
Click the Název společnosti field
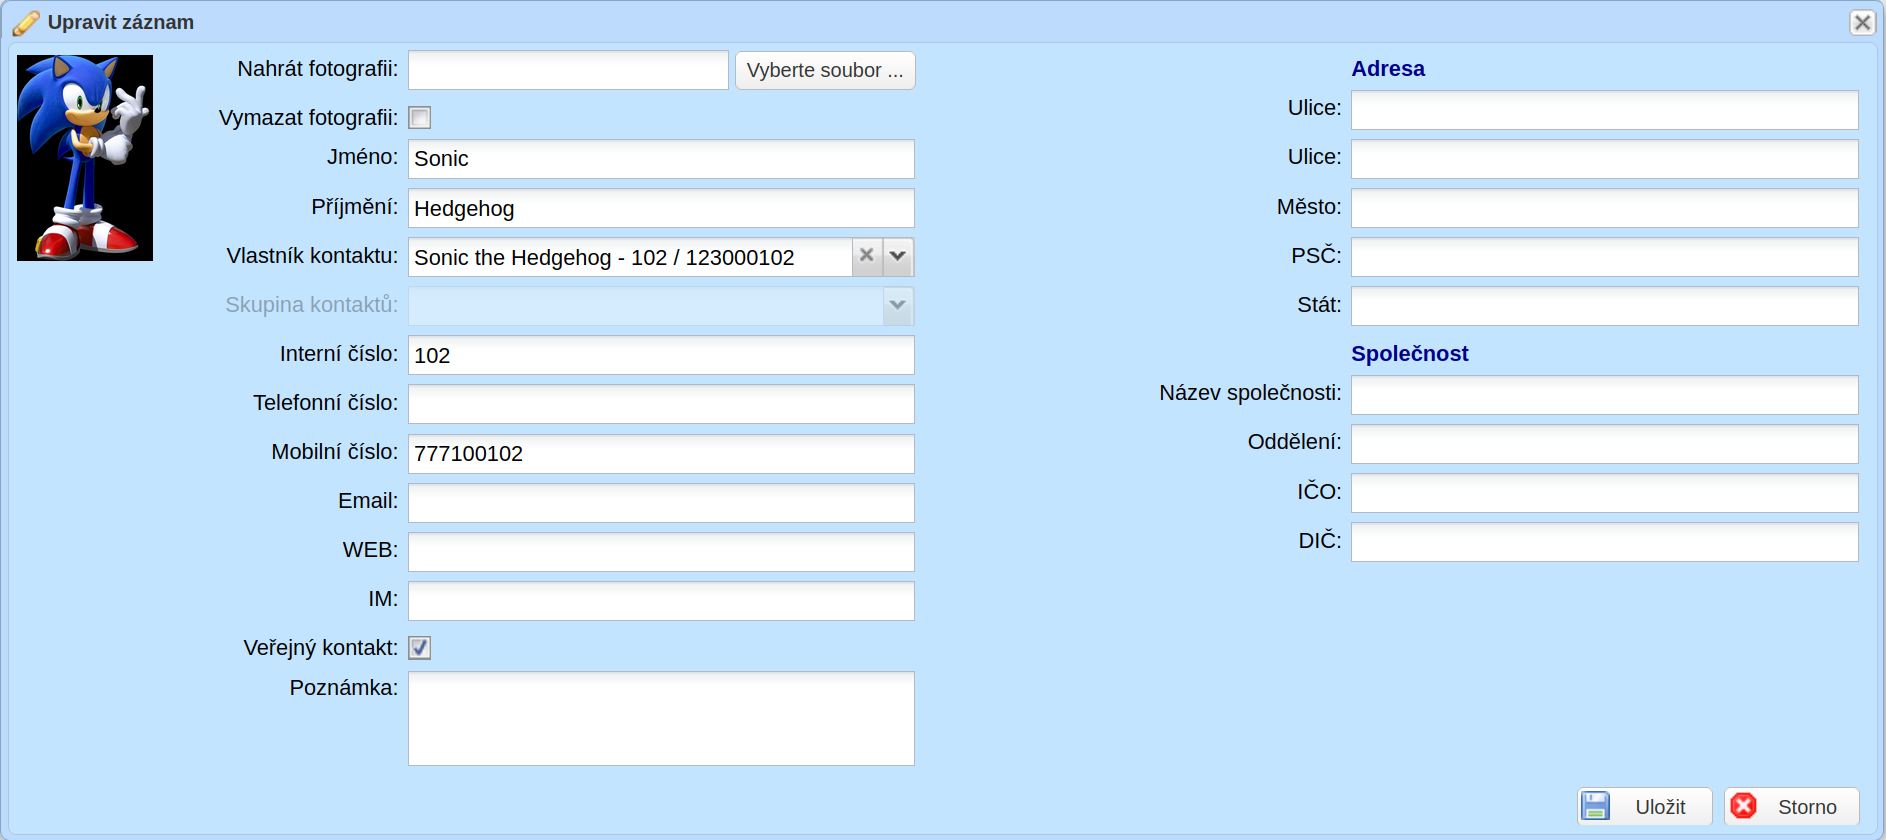[1604, 394]
